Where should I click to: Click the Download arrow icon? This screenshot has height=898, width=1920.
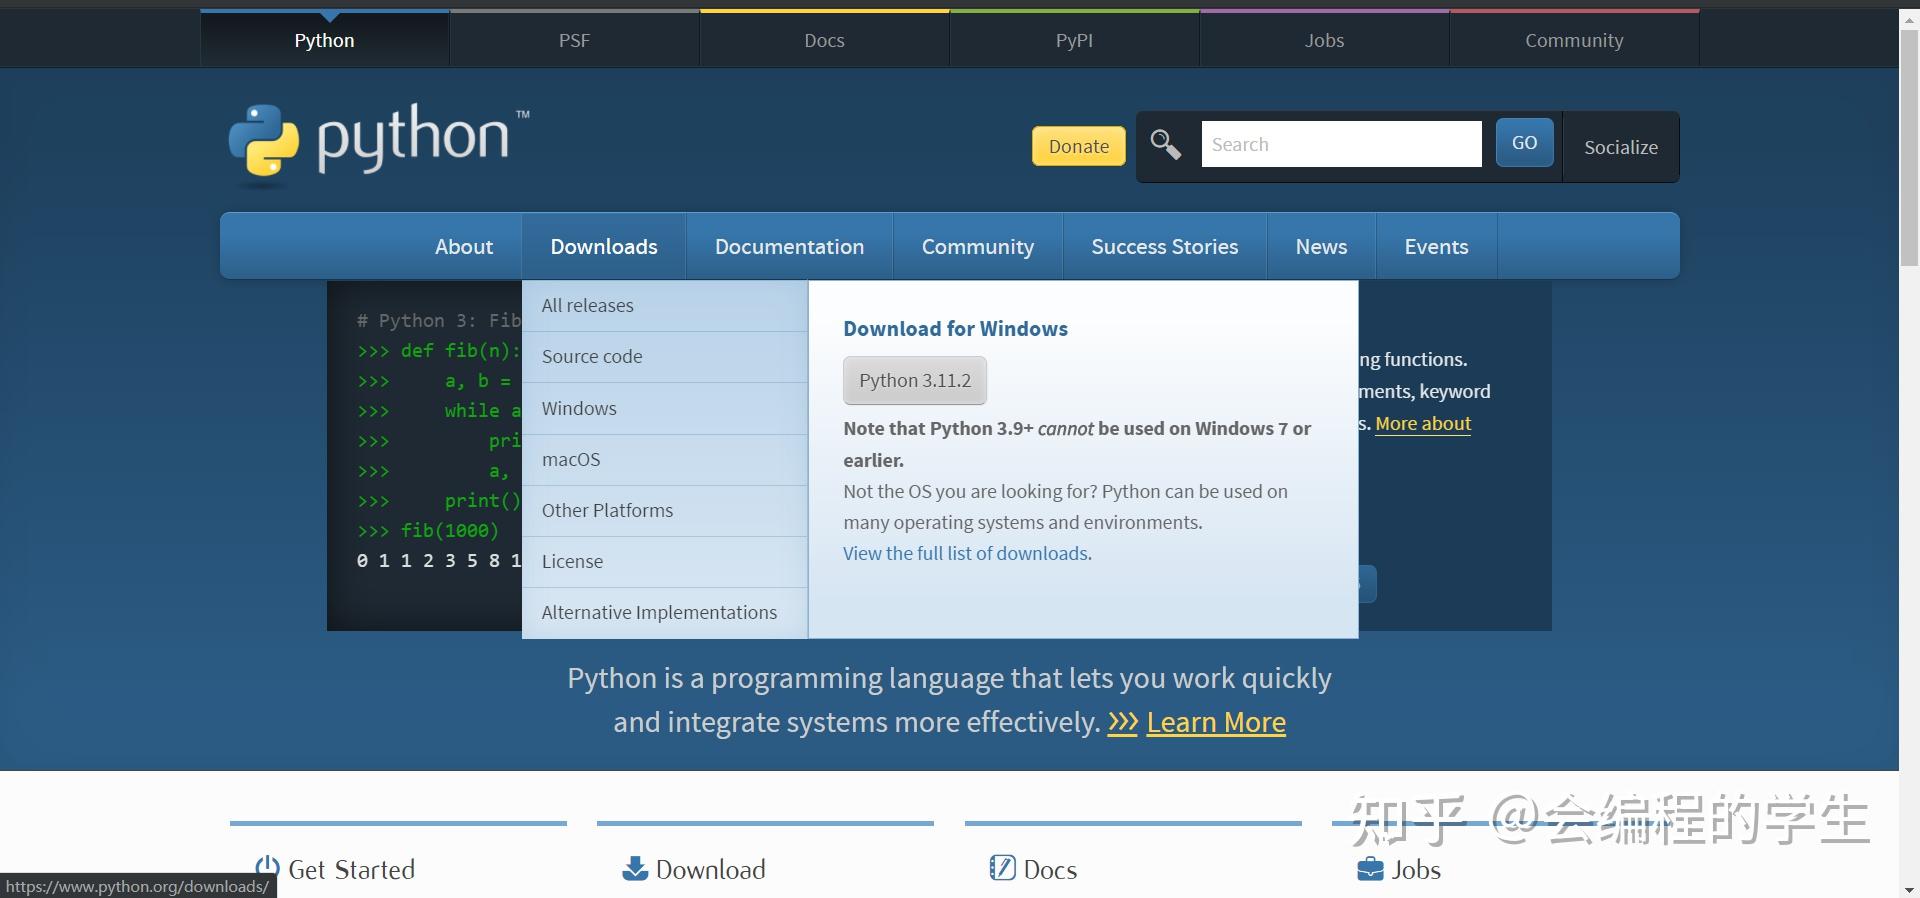point(635,868)
